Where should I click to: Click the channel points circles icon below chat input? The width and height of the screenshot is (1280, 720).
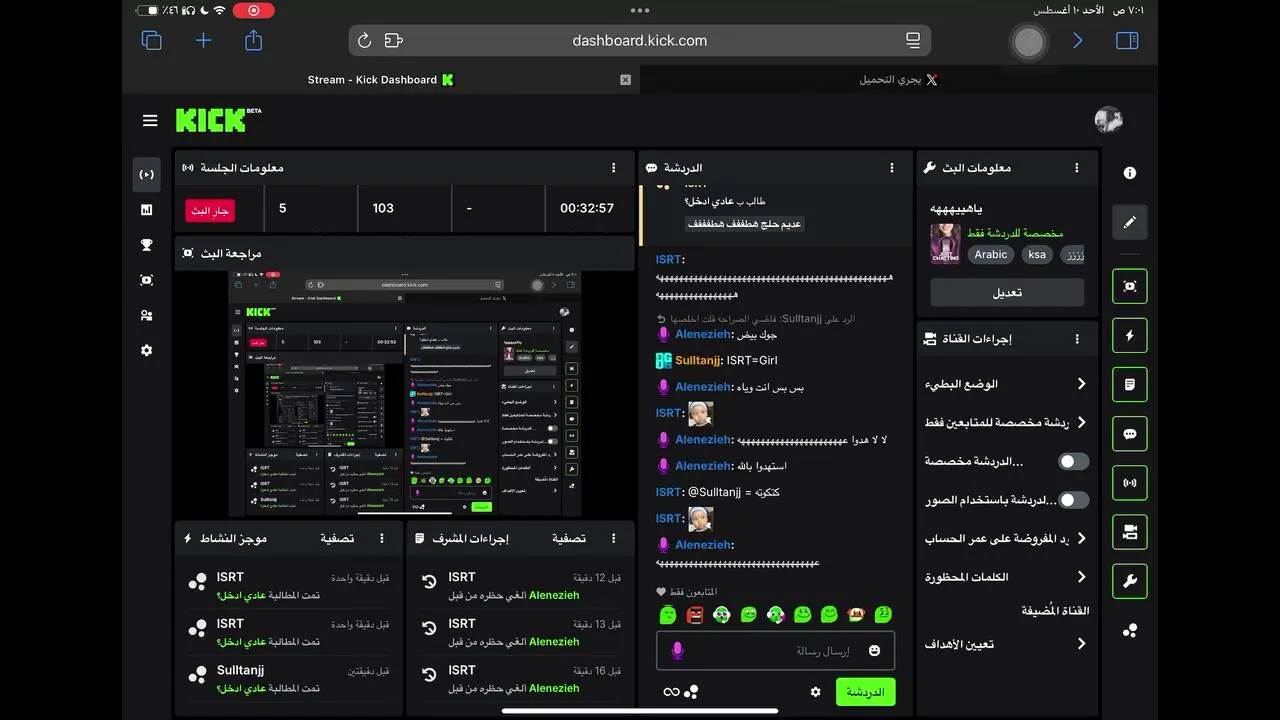(x=691, y=692)
